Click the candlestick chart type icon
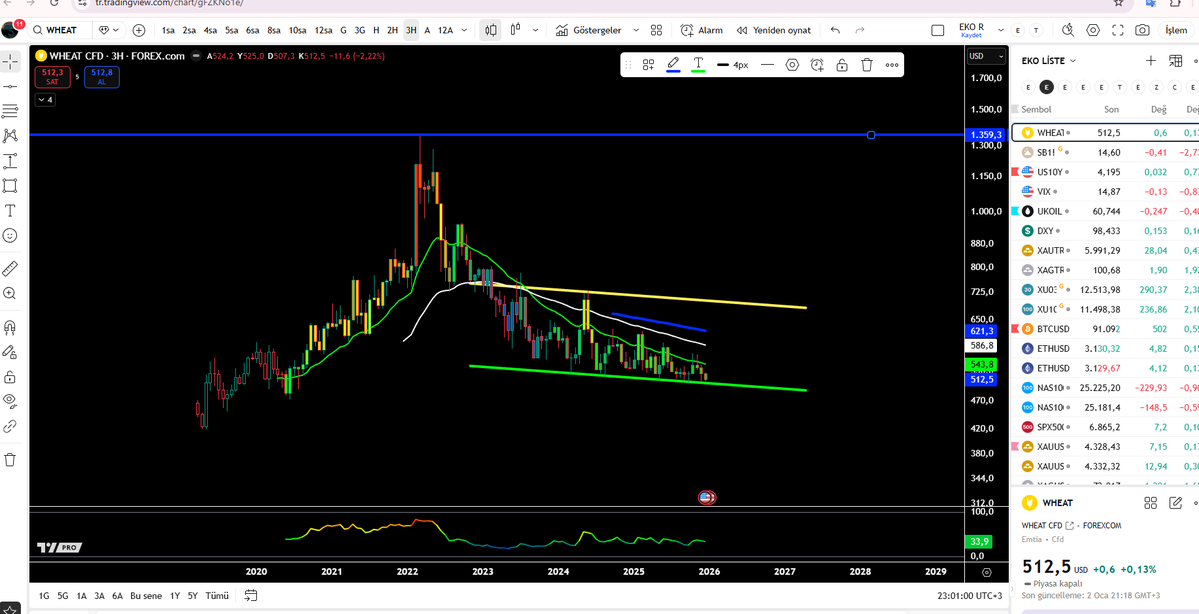The image size is (1199, 614). 491,31
